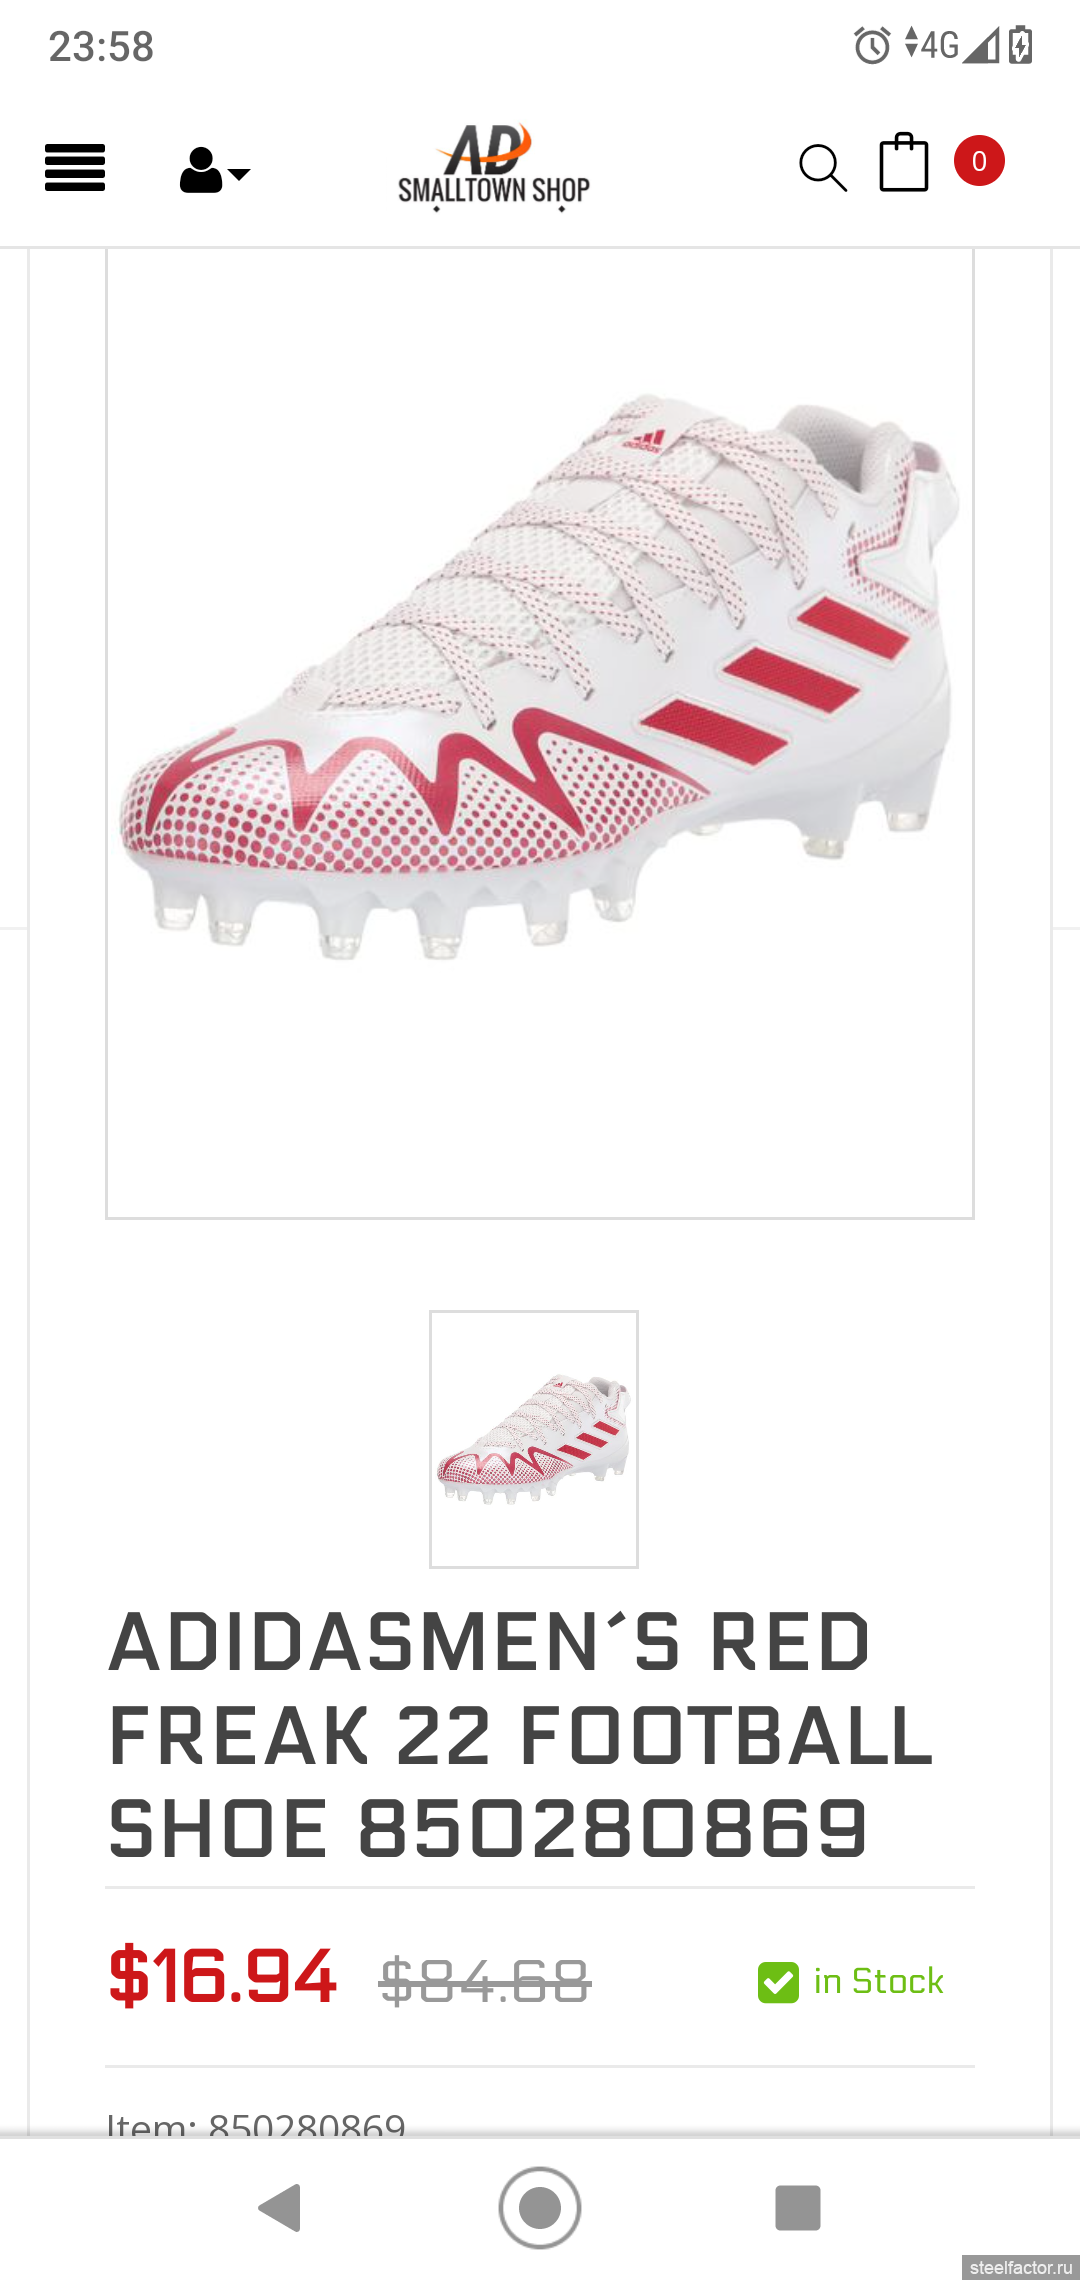Tap the crossed-out $84.68 price
The width and height of the screenshot is (1080, 2280).
485,1981
